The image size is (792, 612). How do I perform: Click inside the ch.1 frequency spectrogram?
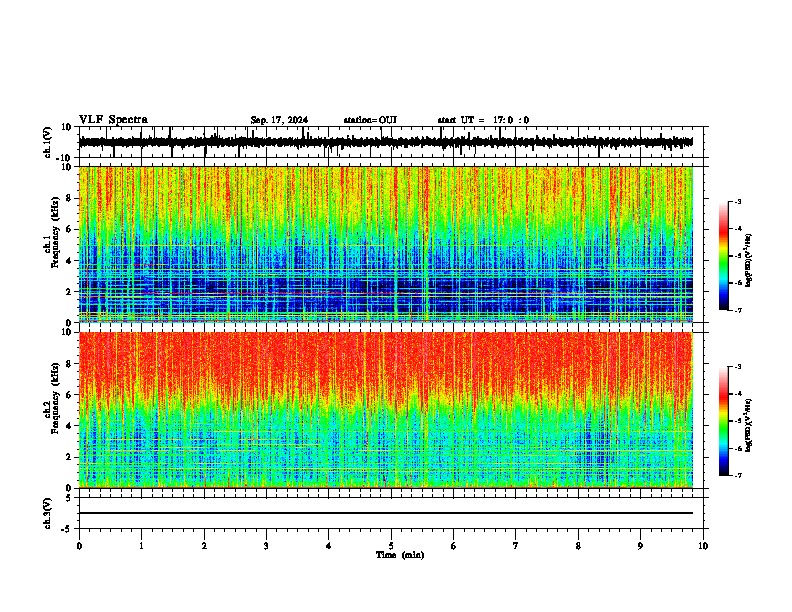(386, 244)
